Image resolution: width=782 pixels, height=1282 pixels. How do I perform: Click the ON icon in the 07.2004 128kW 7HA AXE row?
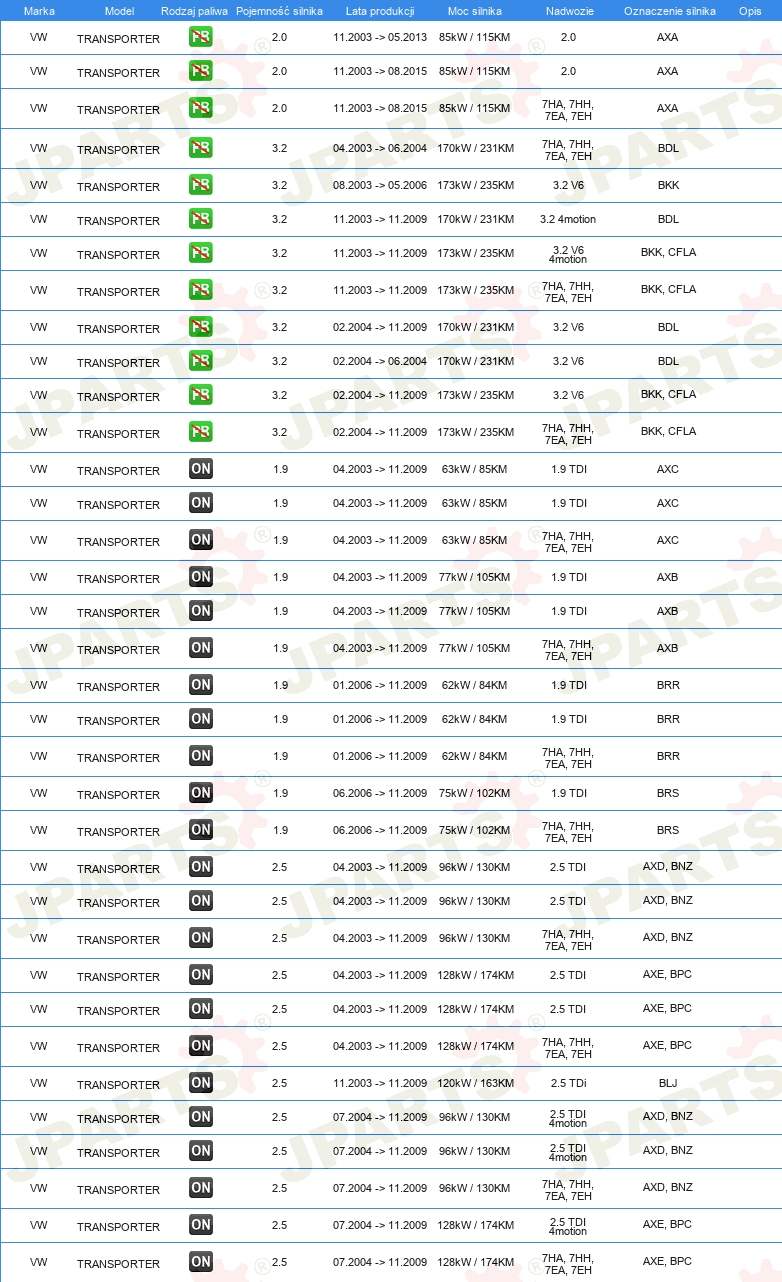click(x=201, y=1262)
